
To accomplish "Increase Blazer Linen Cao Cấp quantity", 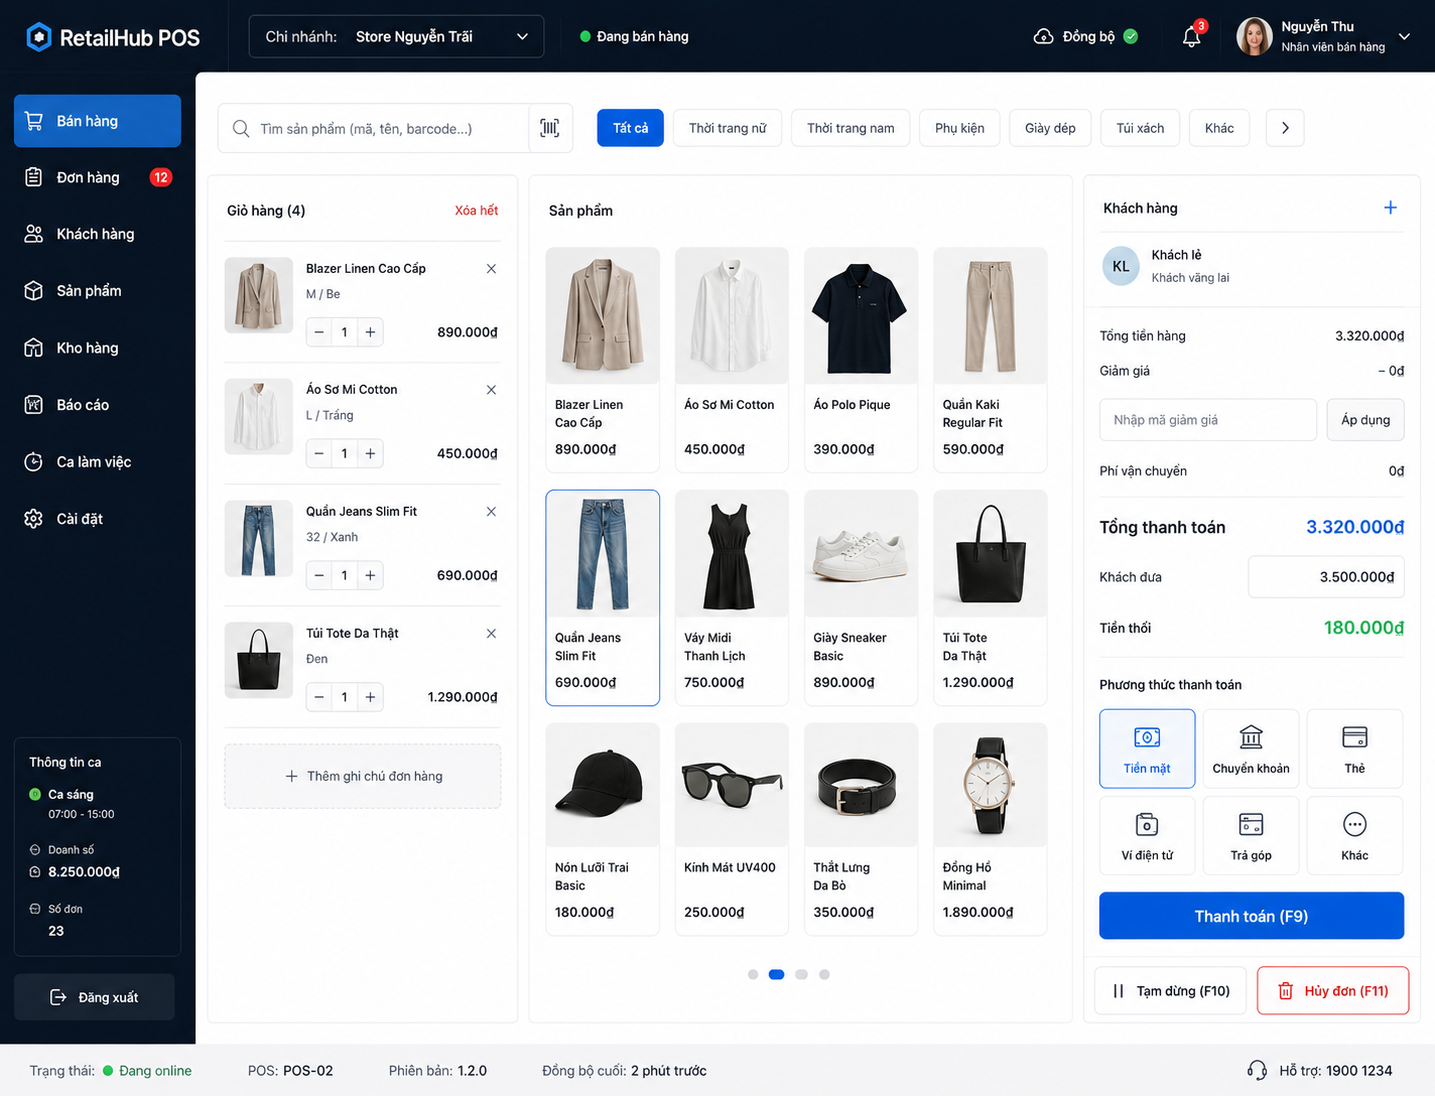I will coord(370,332).
